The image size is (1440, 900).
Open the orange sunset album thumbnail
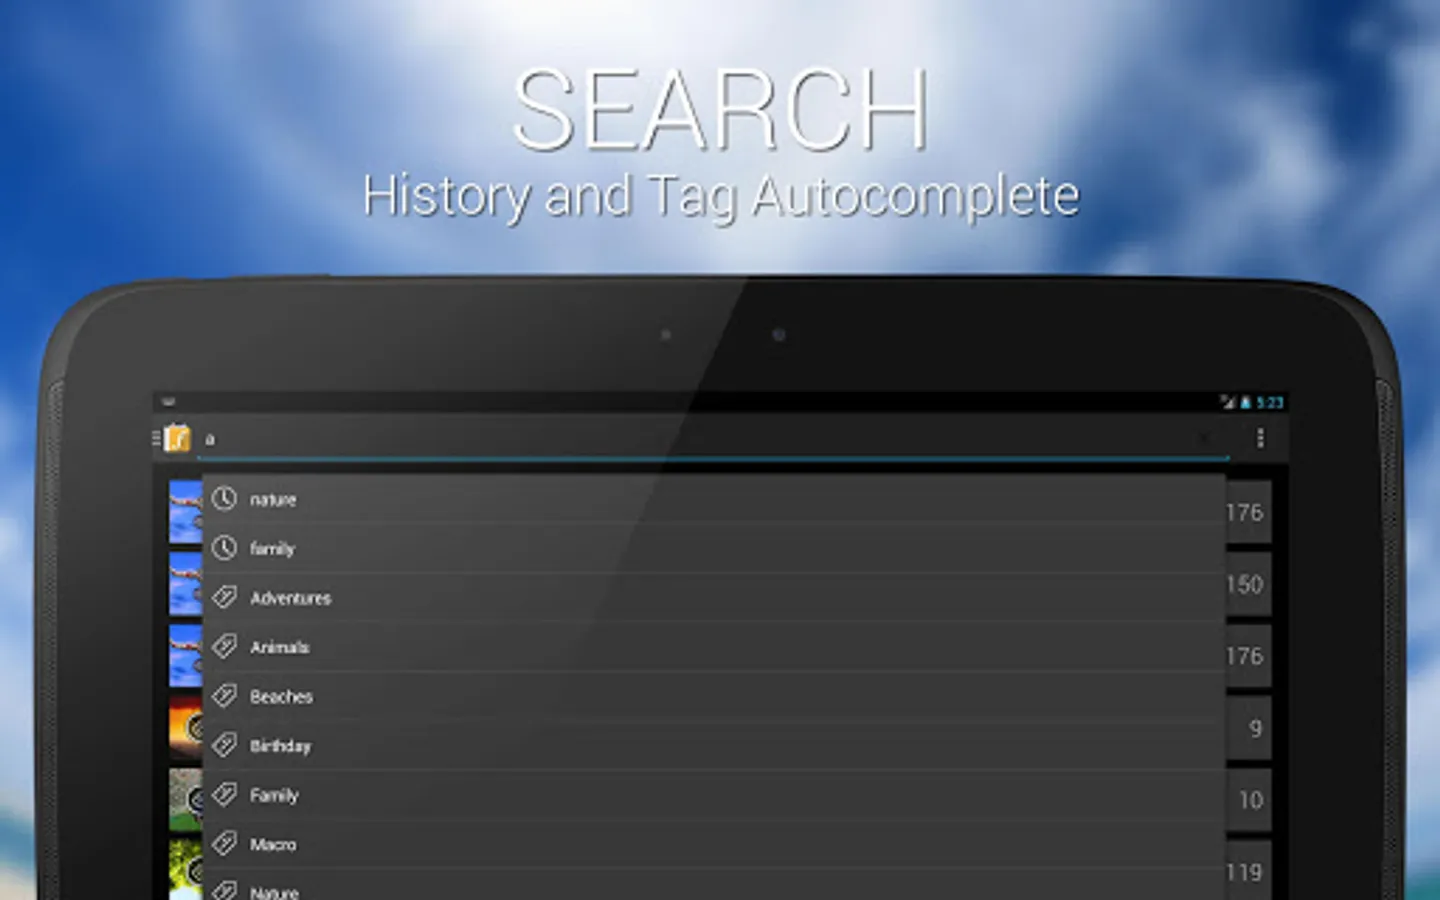pos(186,728)
